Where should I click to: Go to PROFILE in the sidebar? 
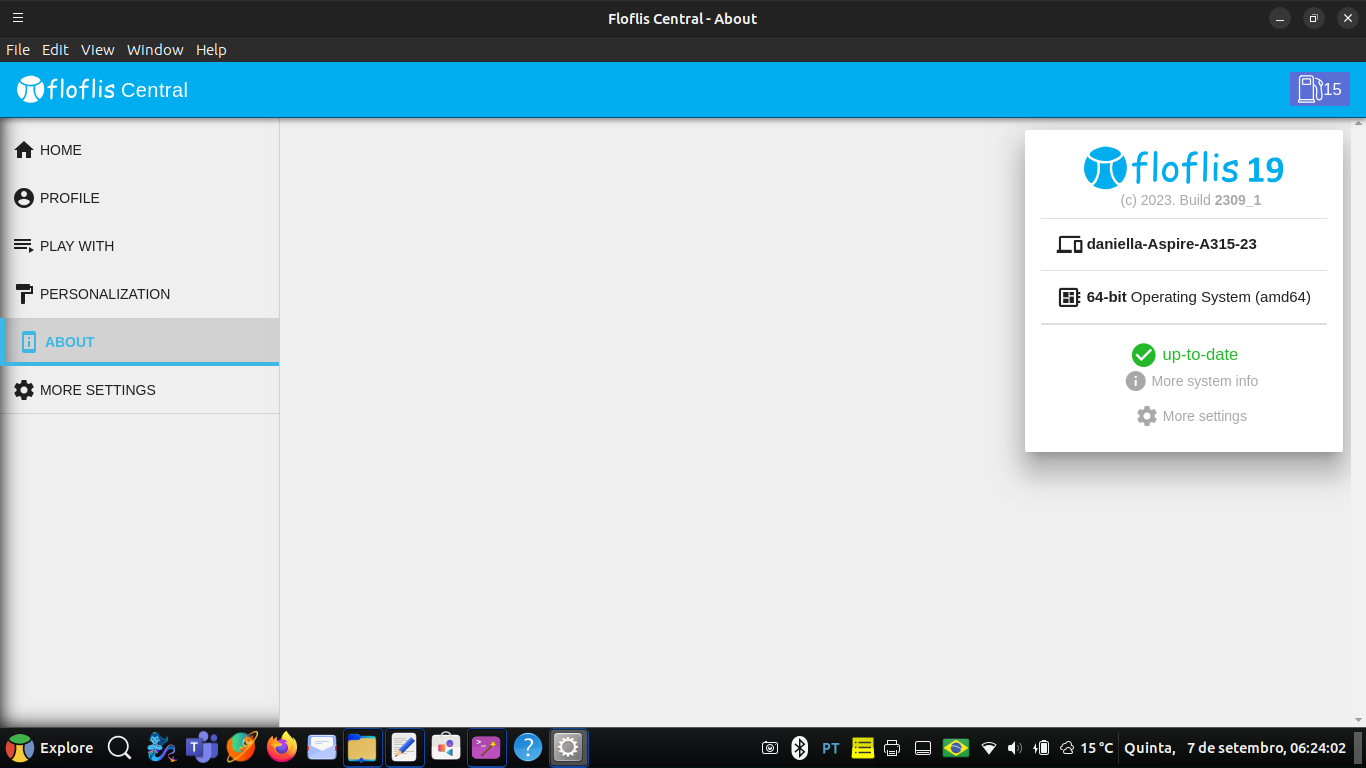(140, 198)
